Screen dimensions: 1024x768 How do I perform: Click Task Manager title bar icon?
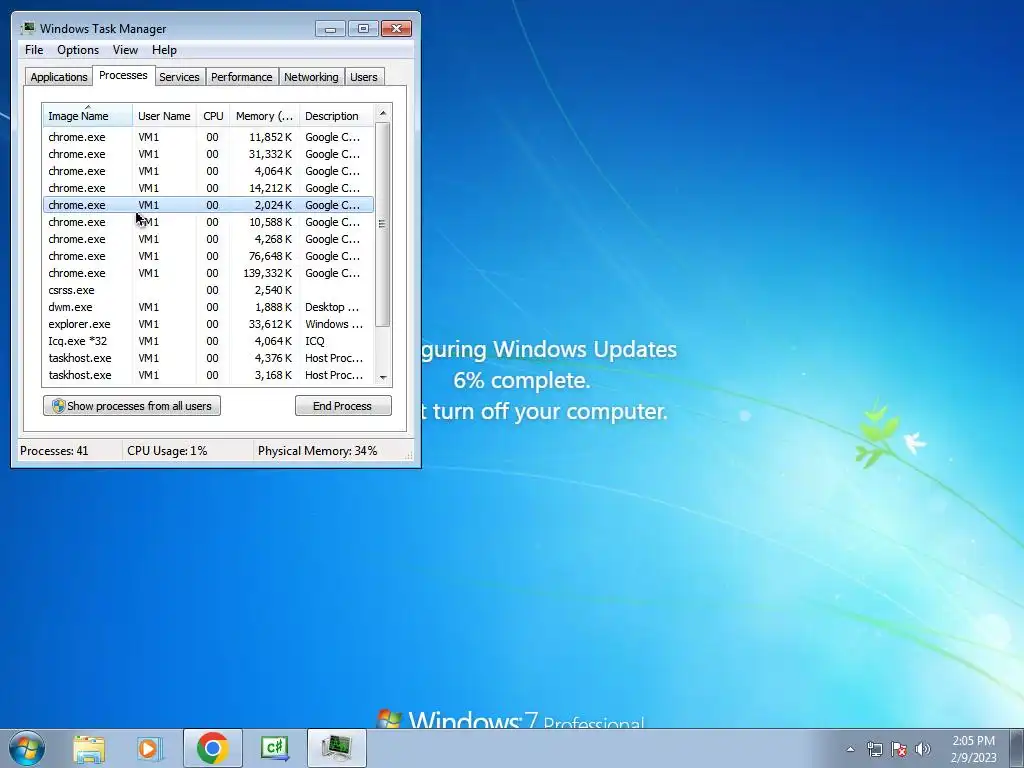coord(27,28)
